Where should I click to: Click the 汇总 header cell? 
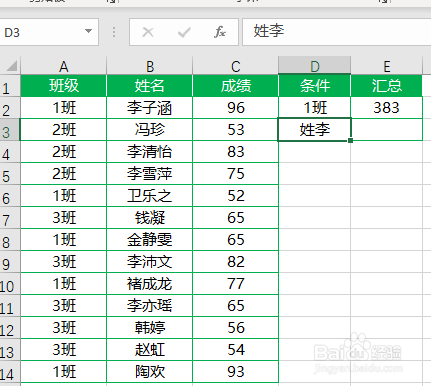click(x=386, y=86)
